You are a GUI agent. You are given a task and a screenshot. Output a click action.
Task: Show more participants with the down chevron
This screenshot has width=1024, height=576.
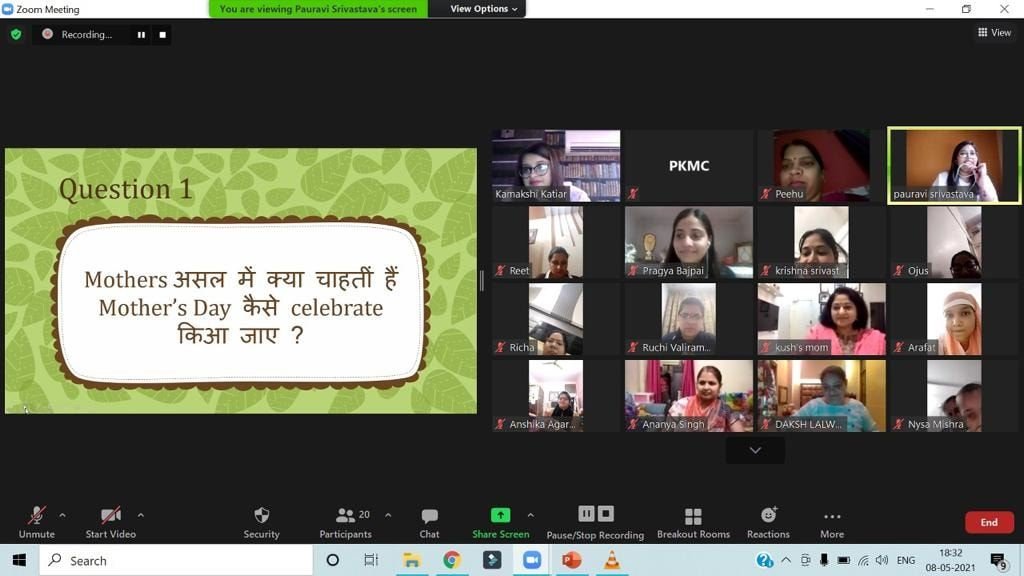(x=755, y=451)
